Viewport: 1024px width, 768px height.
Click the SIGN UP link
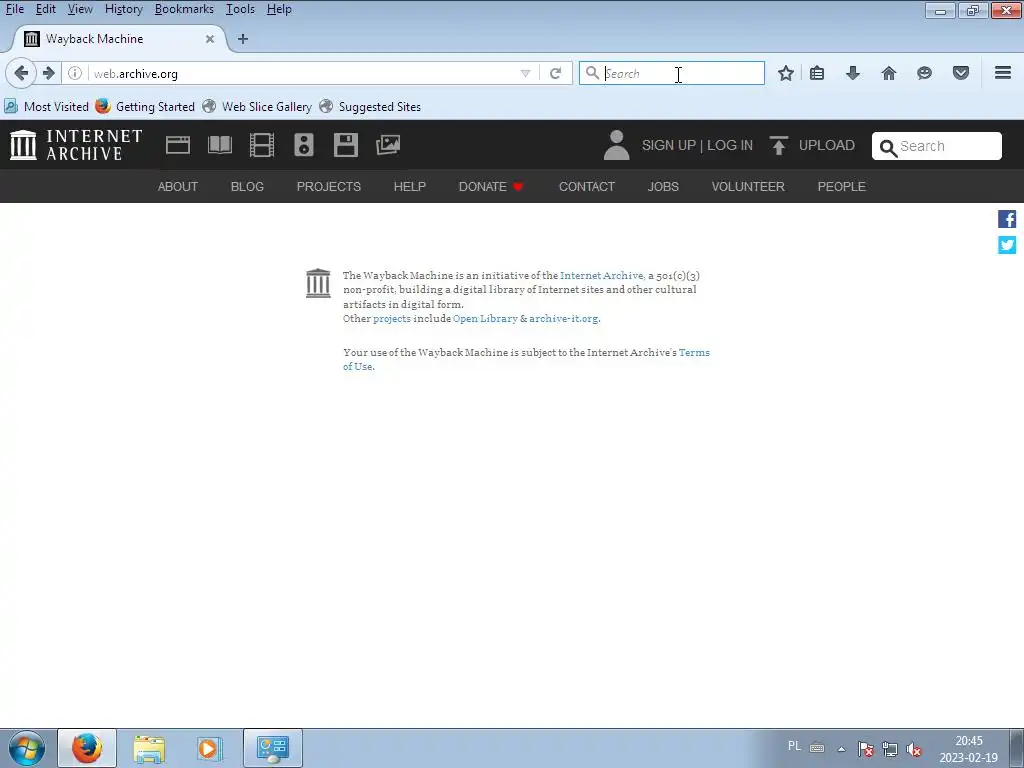click(669, 145)
